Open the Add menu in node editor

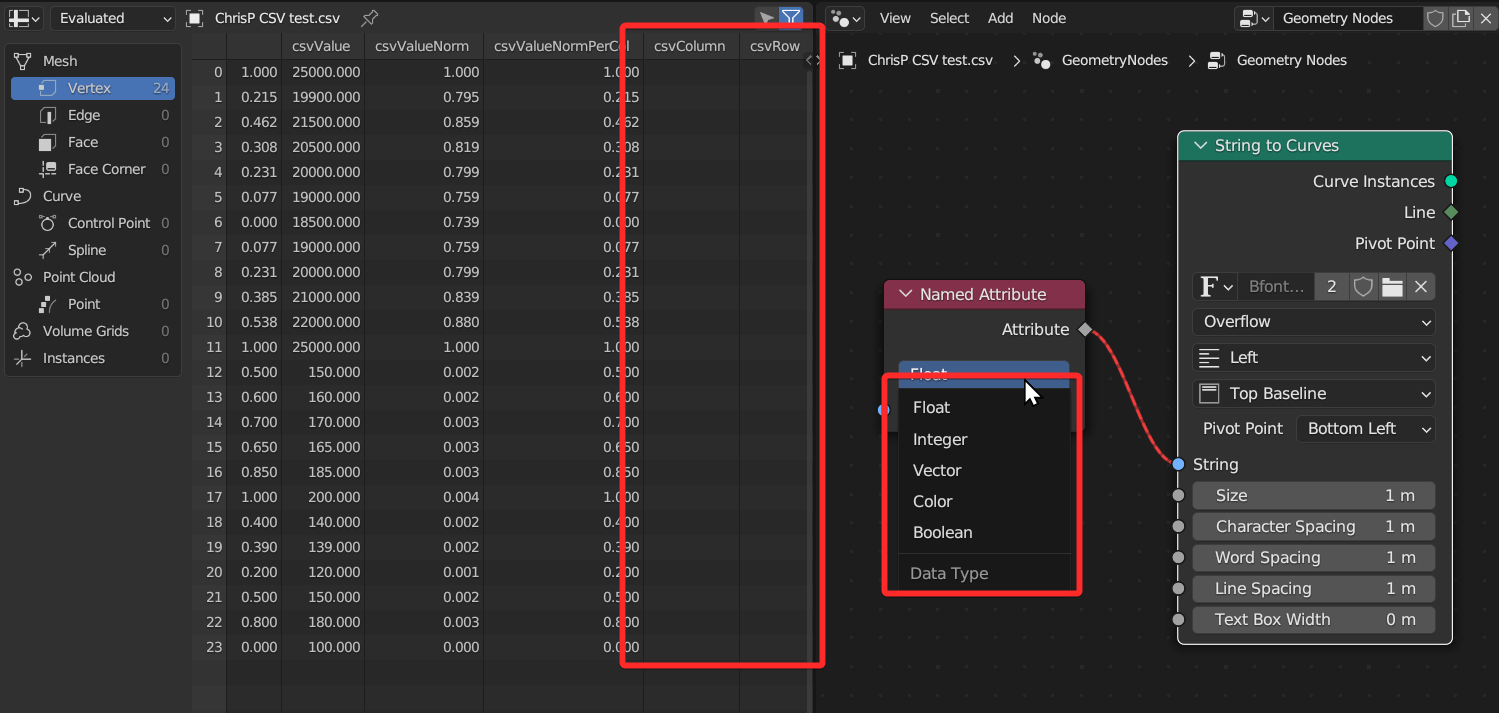coord(1000,18)
